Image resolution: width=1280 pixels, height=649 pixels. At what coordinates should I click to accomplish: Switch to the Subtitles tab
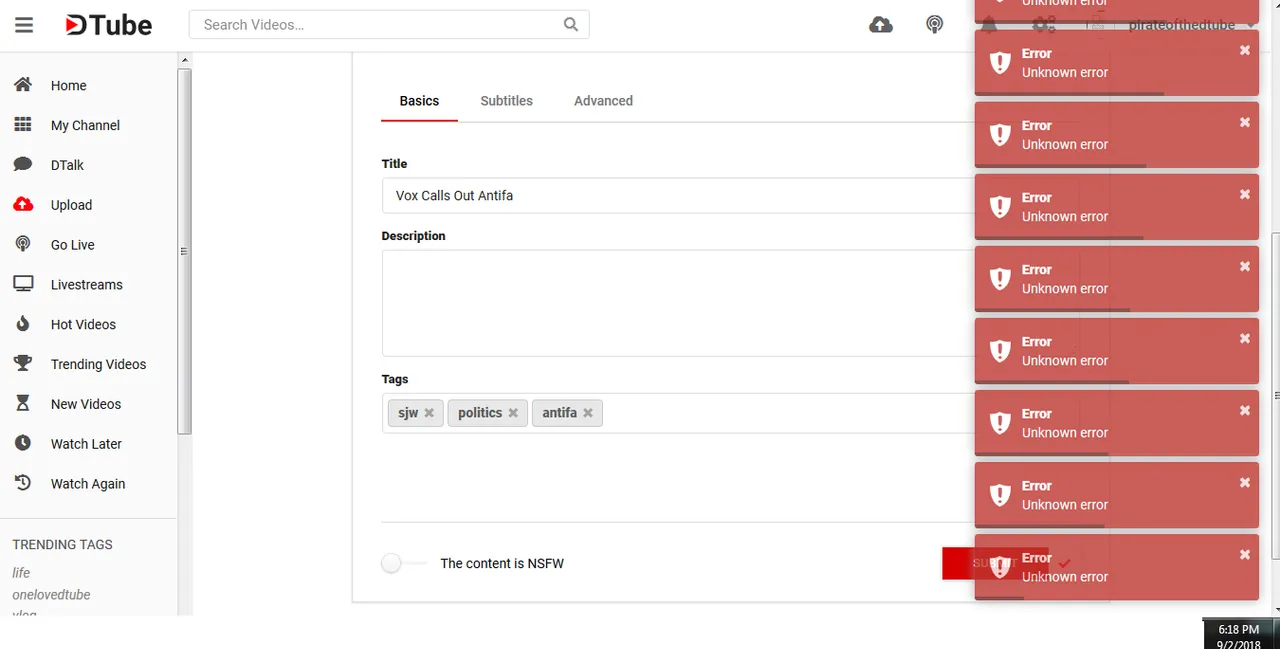(506, 101)
